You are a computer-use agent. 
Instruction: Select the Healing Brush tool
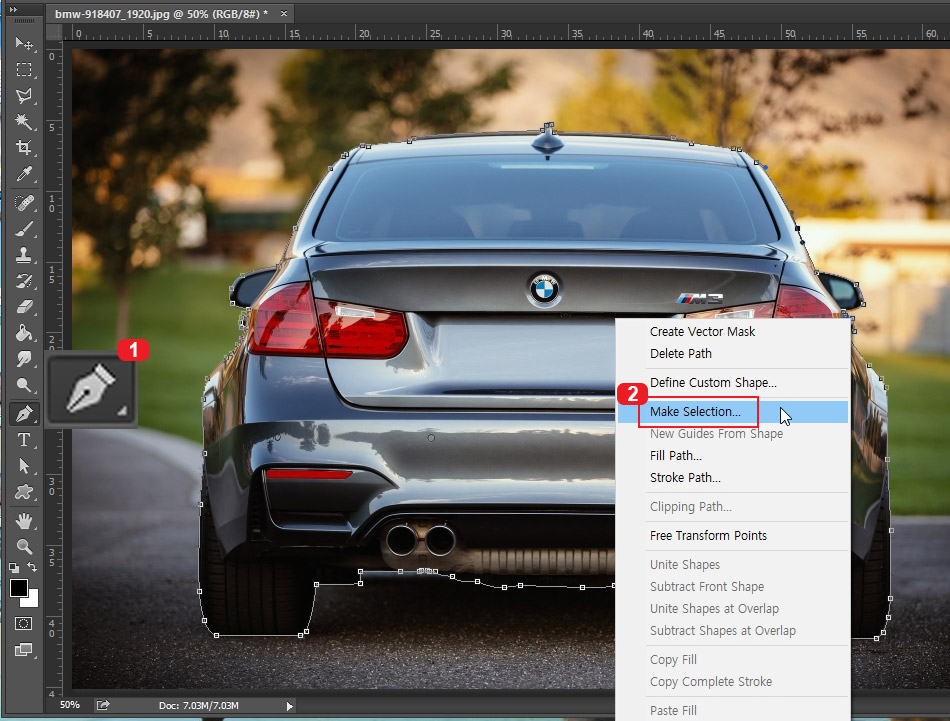[x=24, y=202]
